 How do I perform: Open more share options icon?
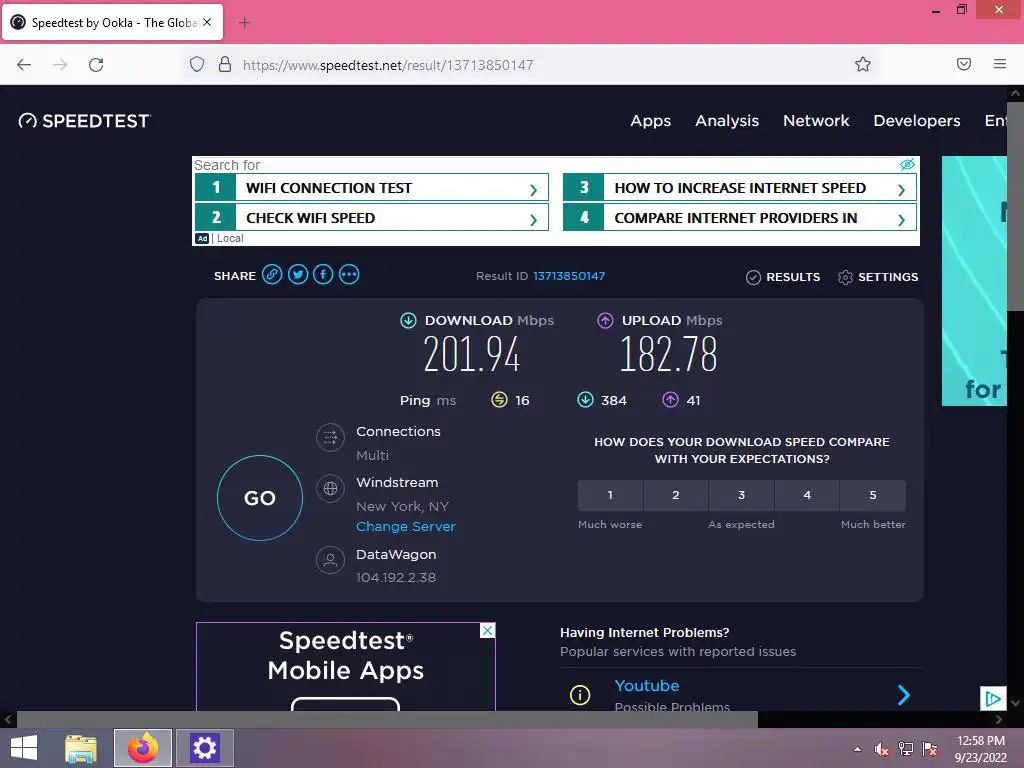click(x=349, y=275)
